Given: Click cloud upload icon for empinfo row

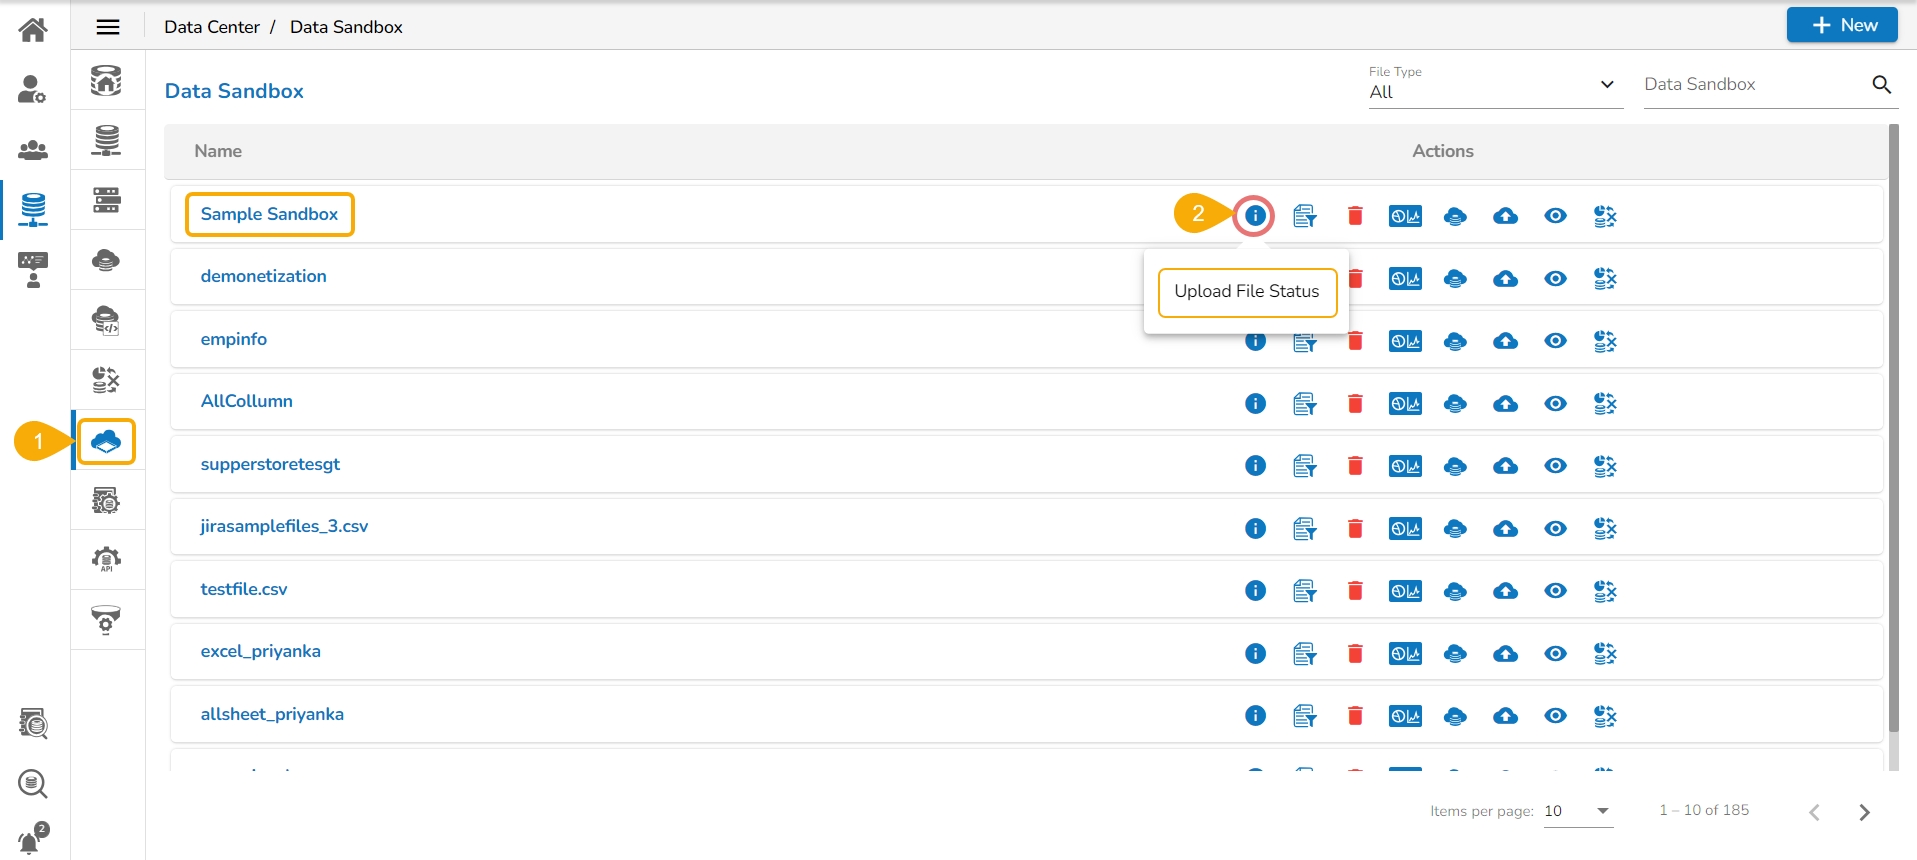Looking at the screenshot, I should pyautogui.click(x=1505, y=342).
